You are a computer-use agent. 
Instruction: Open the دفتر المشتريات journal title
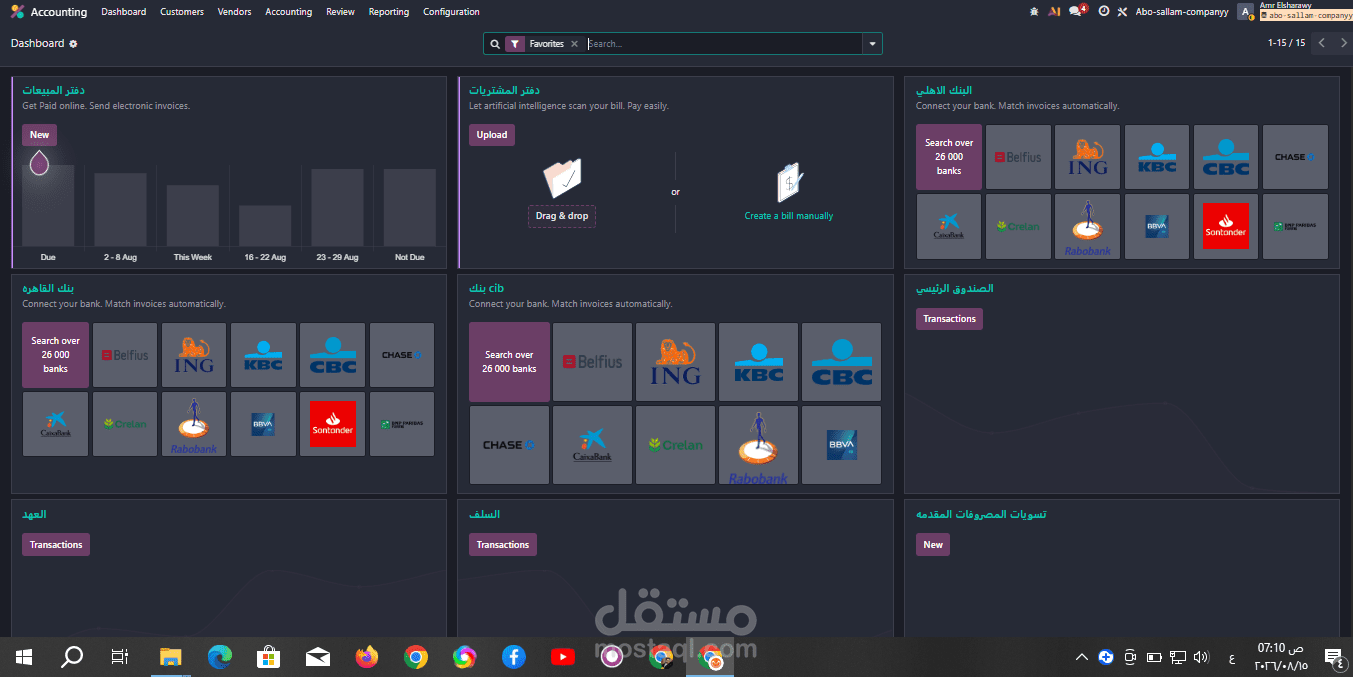[504, 90]
